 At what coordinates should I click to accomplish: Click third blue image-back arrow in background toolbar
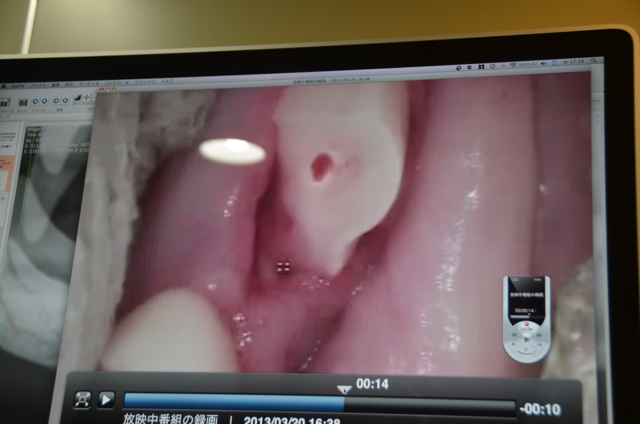click(x=56, y=100)
